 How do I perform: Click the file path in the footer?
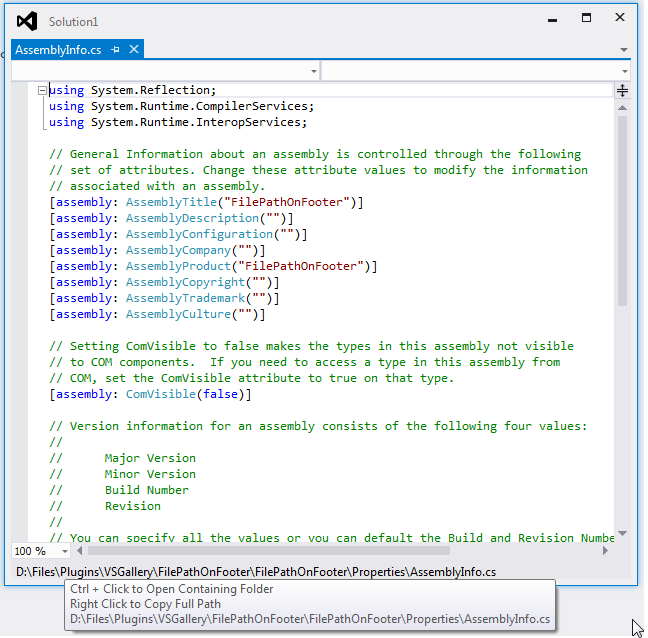256,572
